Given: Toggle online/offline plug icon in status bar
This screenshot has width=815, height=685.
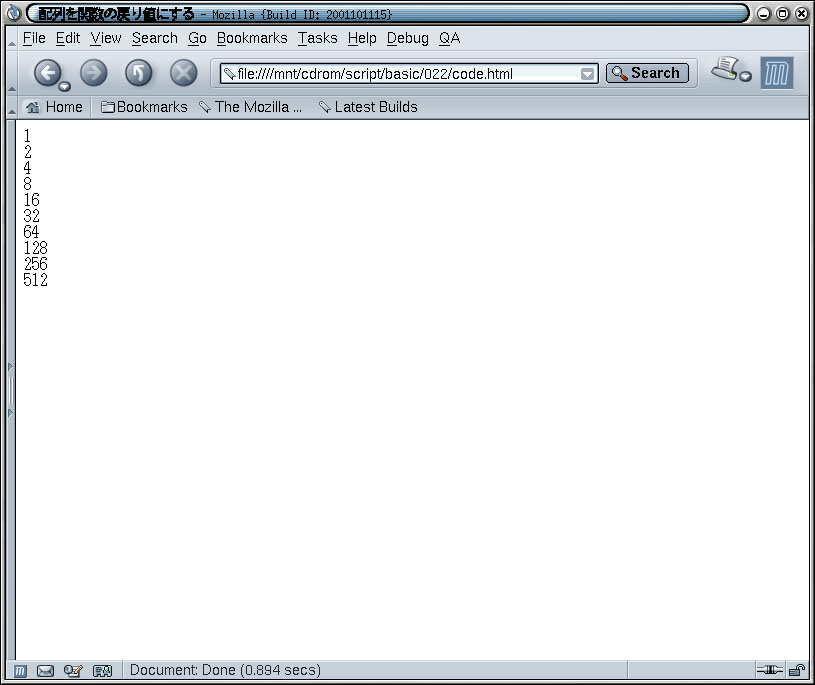Looking at the screenshot, I should point(770,670).
